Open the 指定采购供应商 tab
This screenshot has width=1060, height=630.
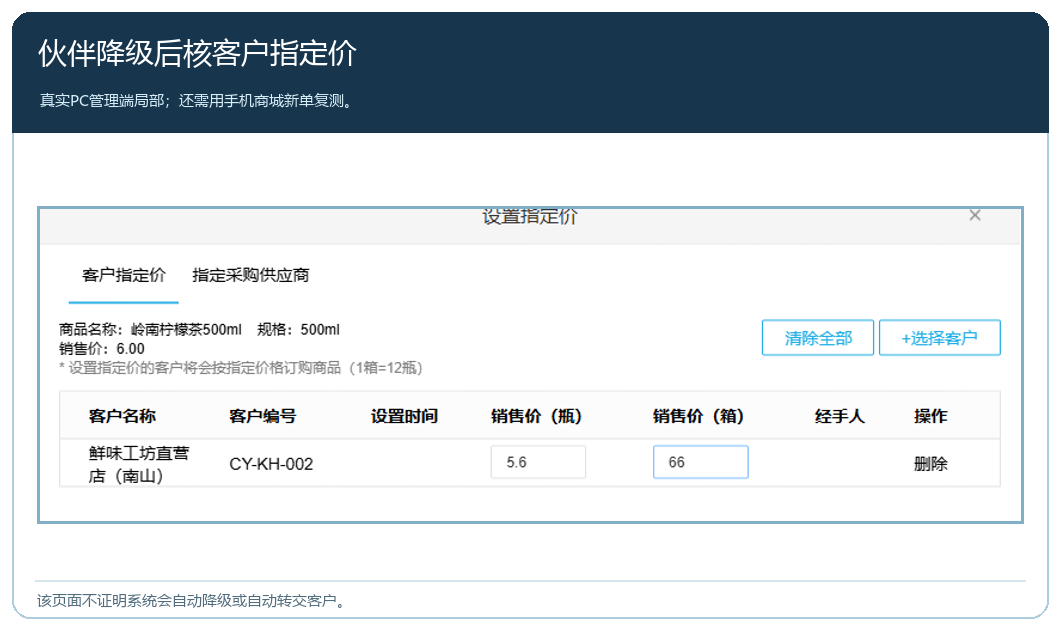coord(251,275)
